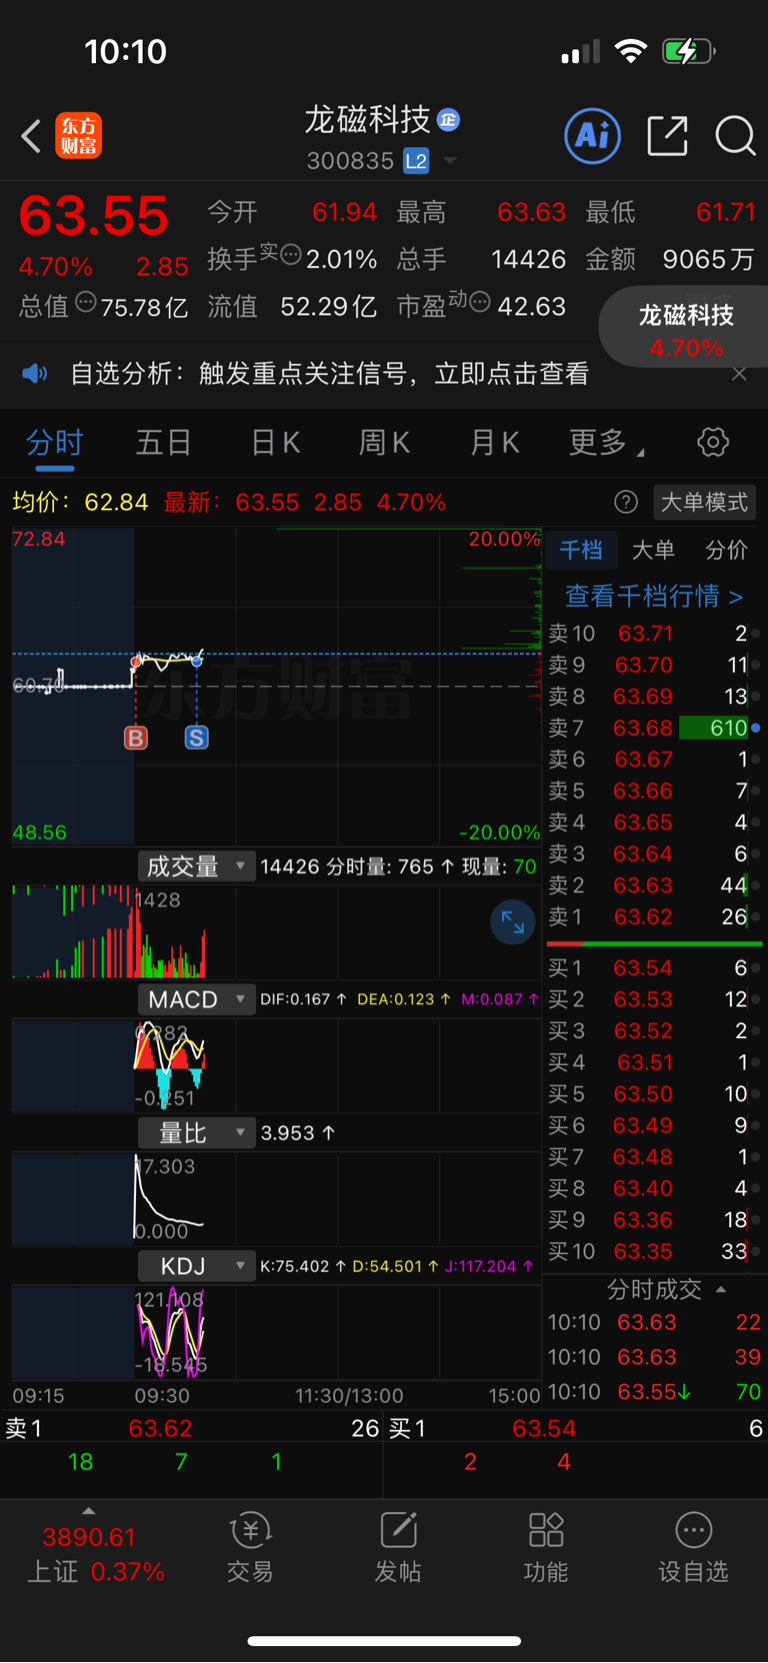Switch to 五日 chart tab
The image size is (768, 1663).
(163, 442)
